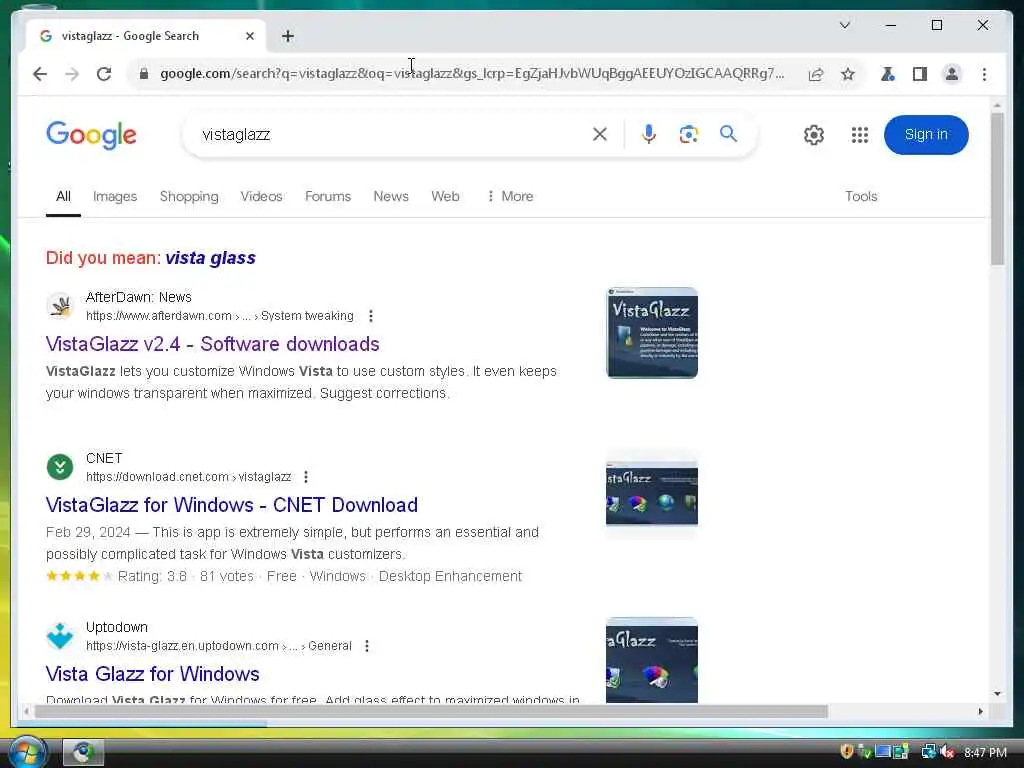Click the horizontal scrollbar thumb
This screenshot has height=768, width=1024.
pos(431,712)
